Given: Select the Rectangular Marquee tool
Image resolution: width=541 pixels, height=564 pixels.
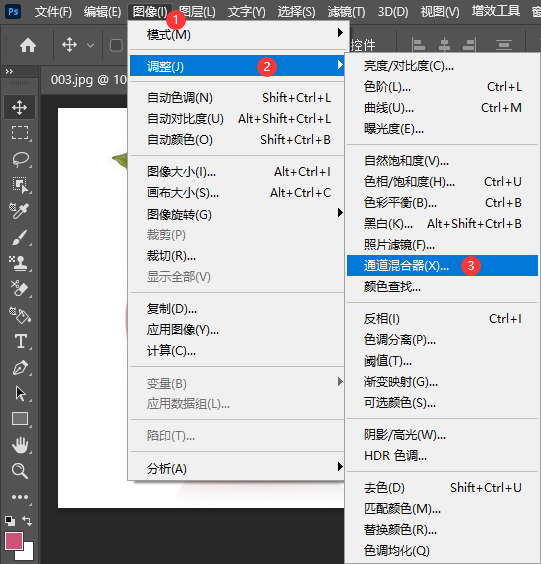Looking at the screenshot, I should (x=19, y=133).
